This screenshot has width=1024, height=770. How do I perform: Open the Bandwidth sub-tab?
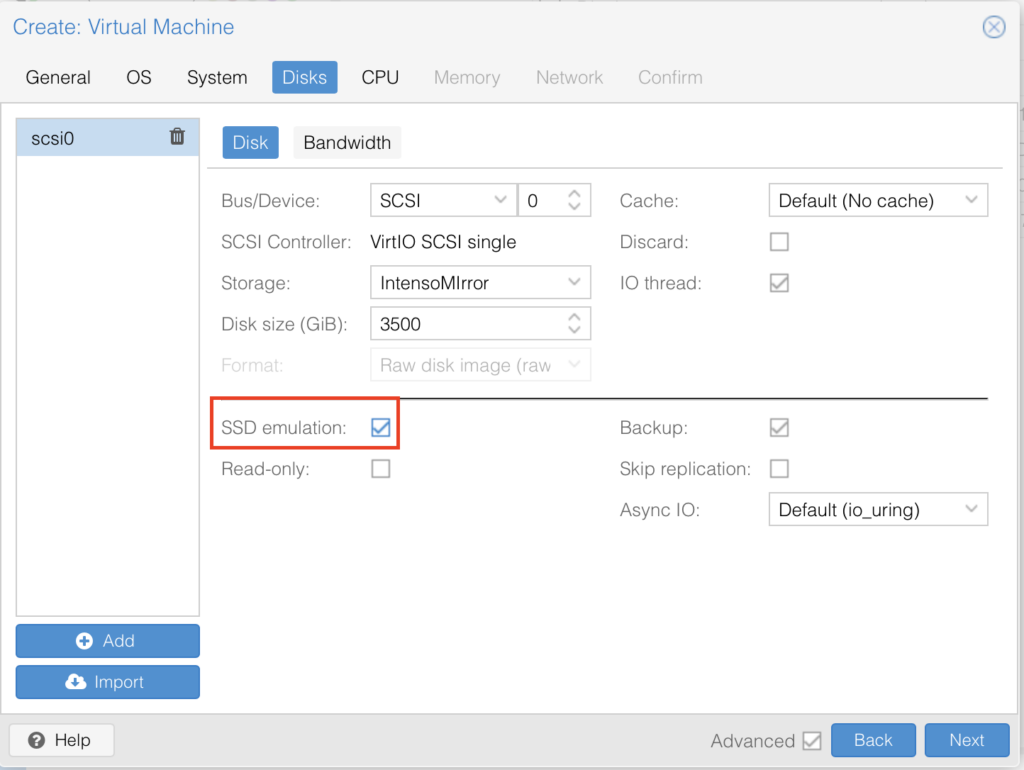[347, 142]
